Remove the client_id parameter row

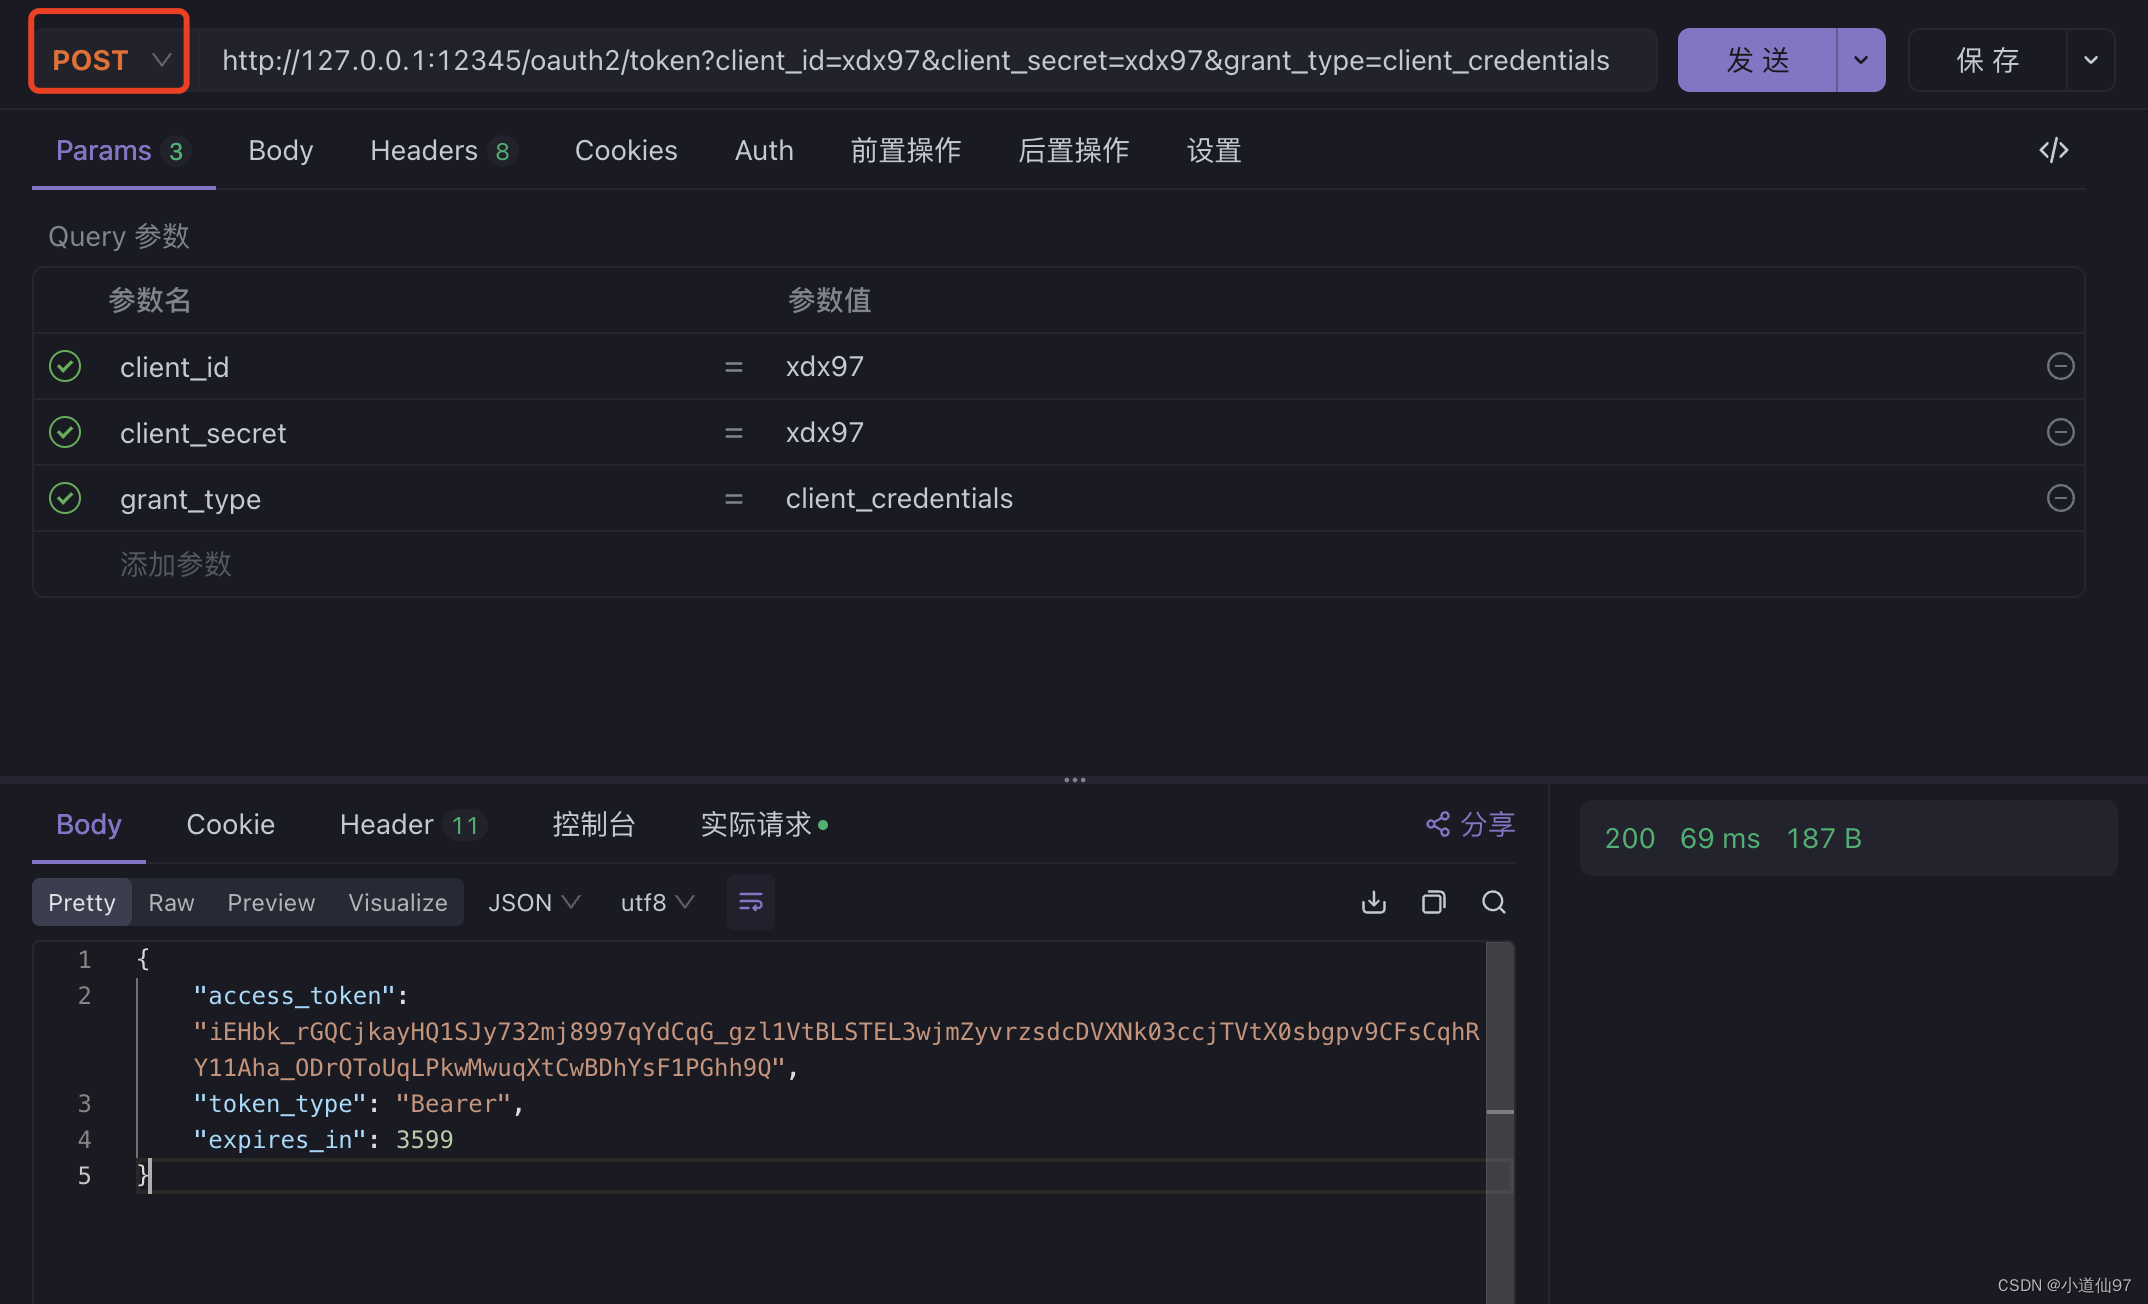pyautogui.click(x=2060, y=366)
